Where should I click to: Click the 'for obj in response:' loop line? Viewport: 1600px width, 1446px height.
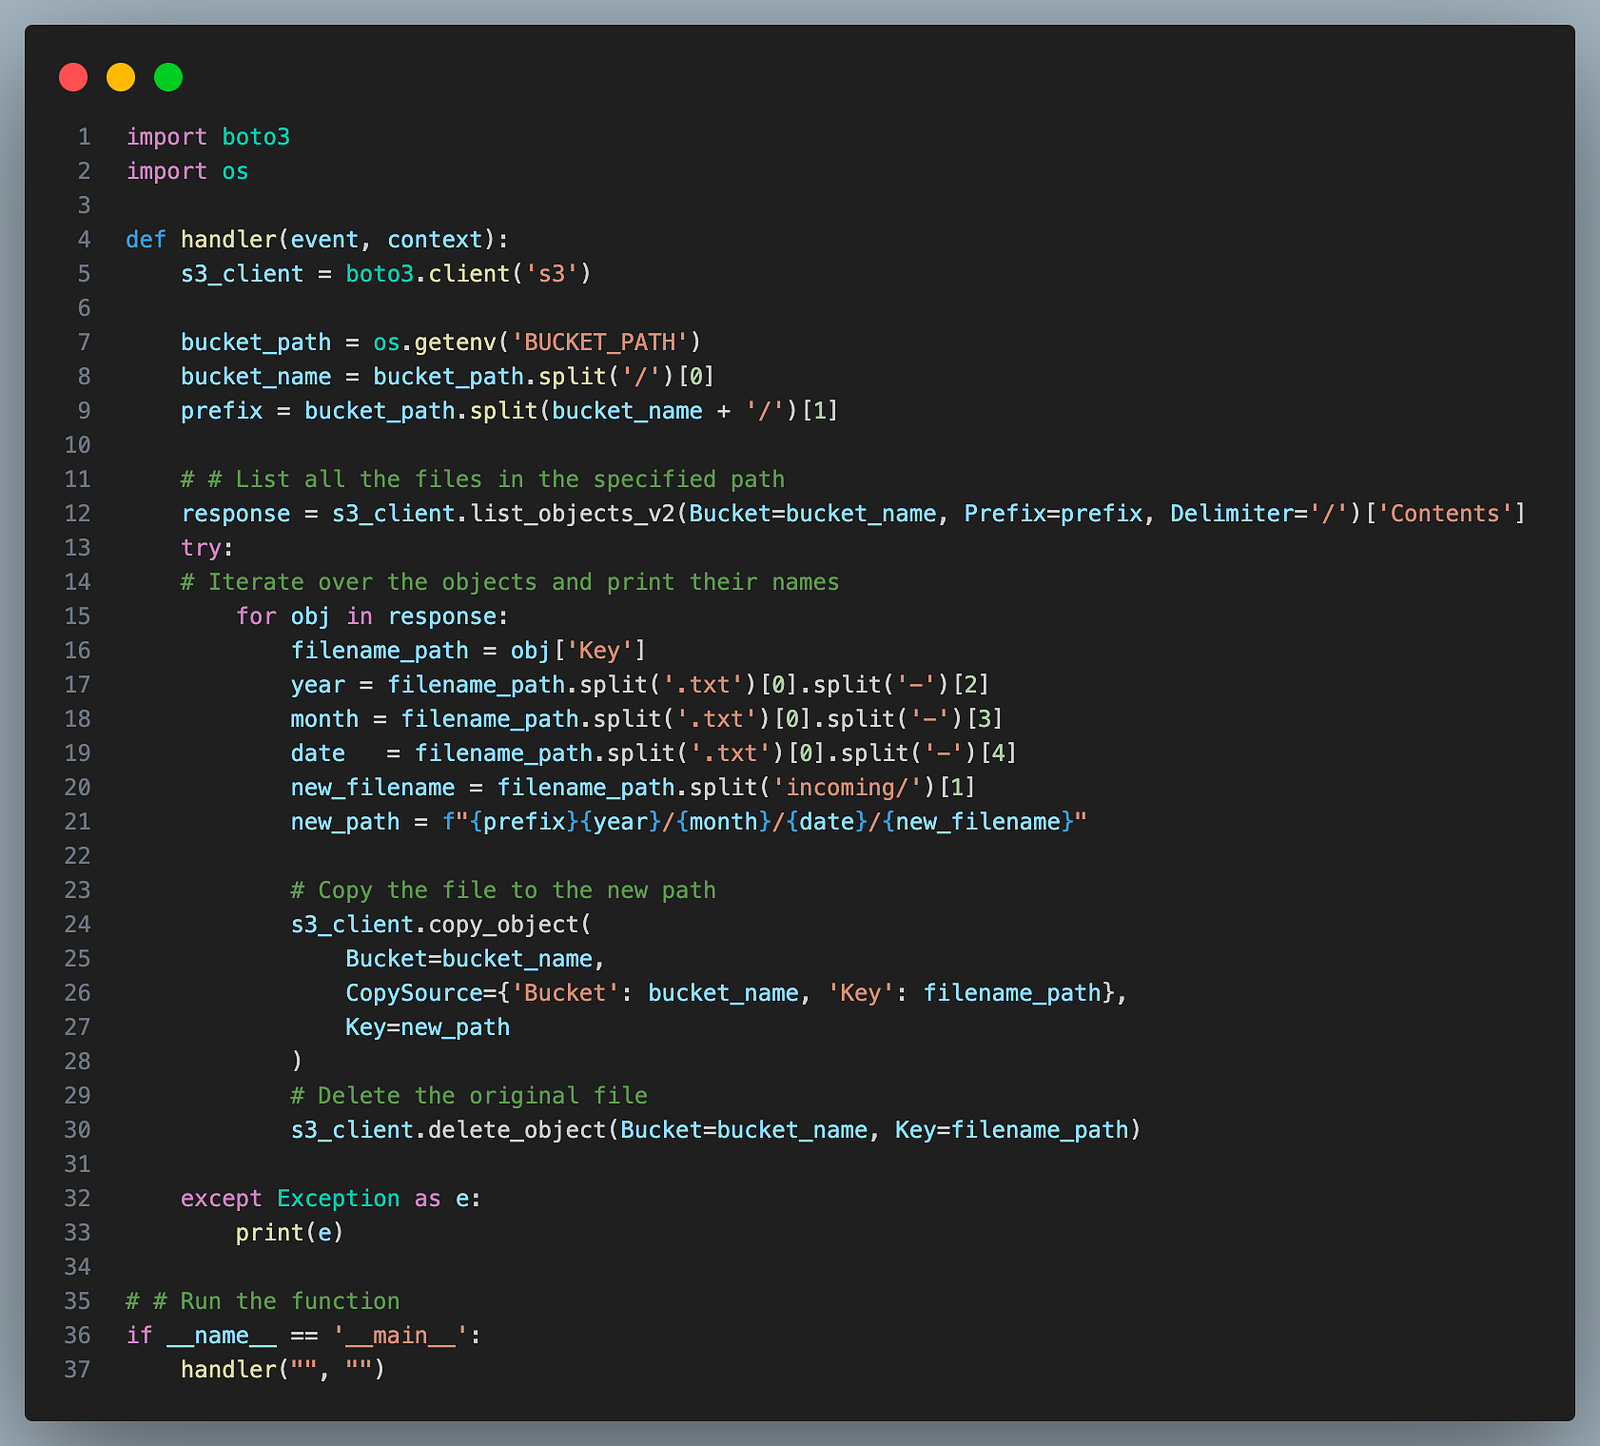point(373,616)
